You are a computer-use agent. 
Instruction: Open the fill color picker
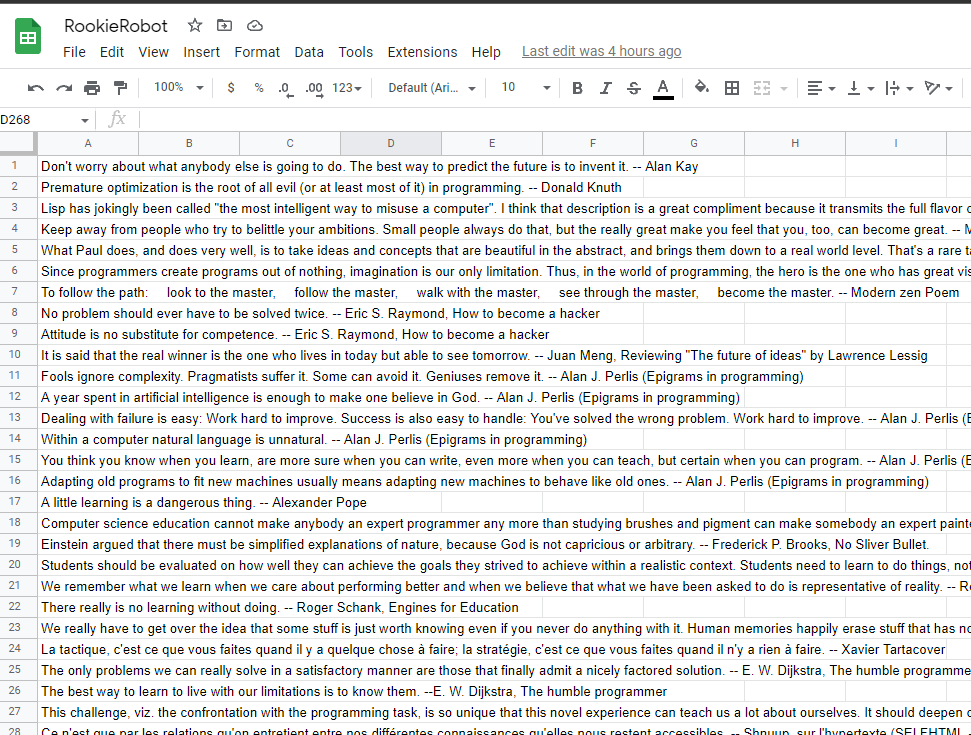click(702, 87)
